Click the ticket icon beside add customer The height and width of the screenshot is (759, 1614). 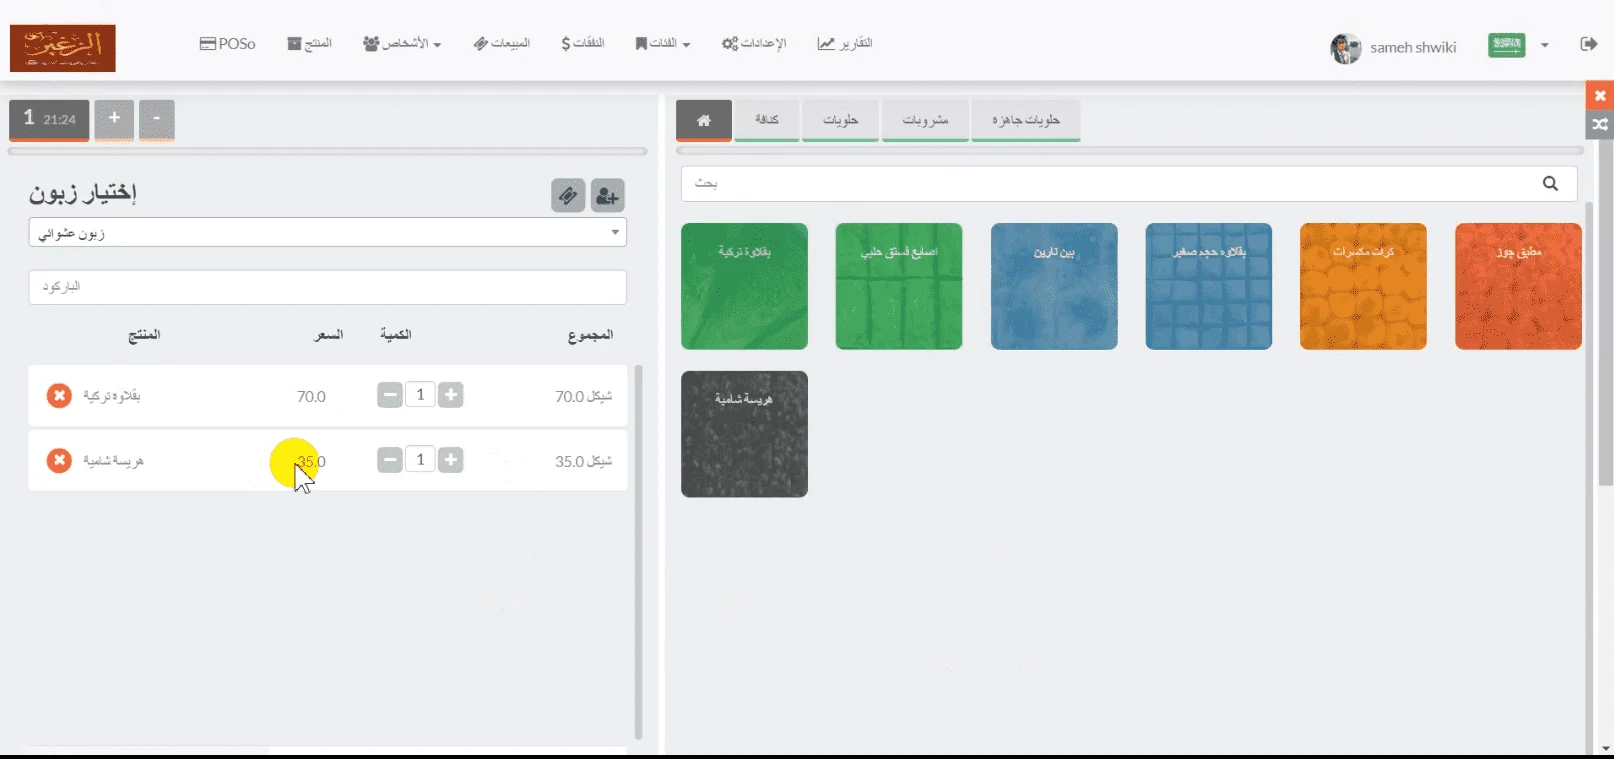[568, 196]
